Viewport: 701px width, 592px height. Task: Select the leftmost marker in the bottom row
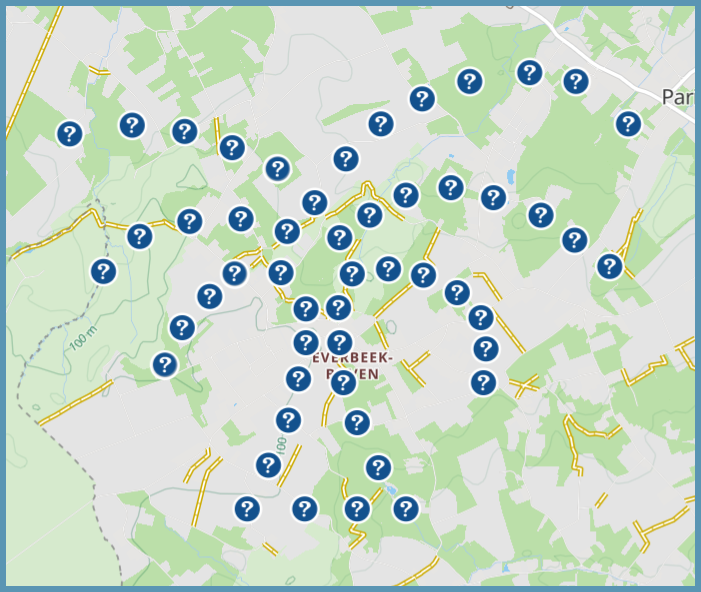point(247,509)
